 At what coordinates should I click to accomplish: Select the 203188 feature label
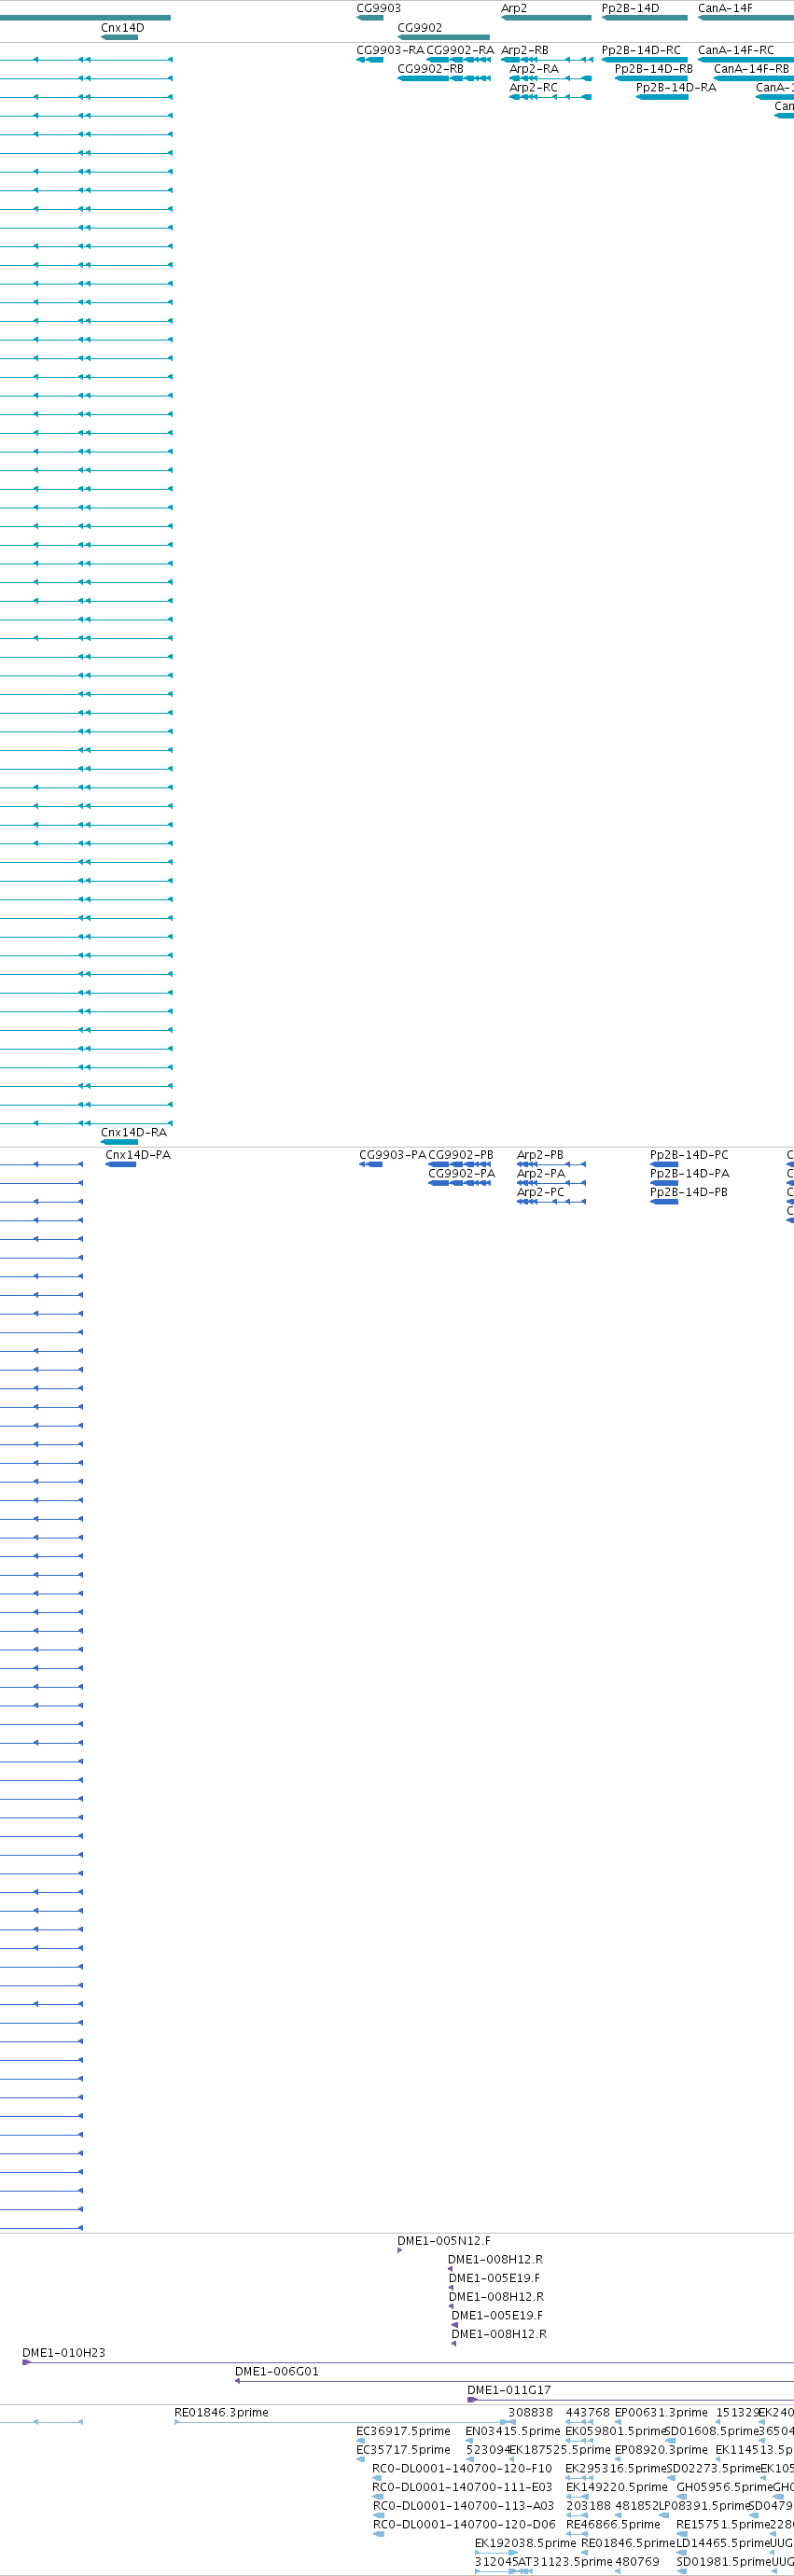tap(588, 2506)
